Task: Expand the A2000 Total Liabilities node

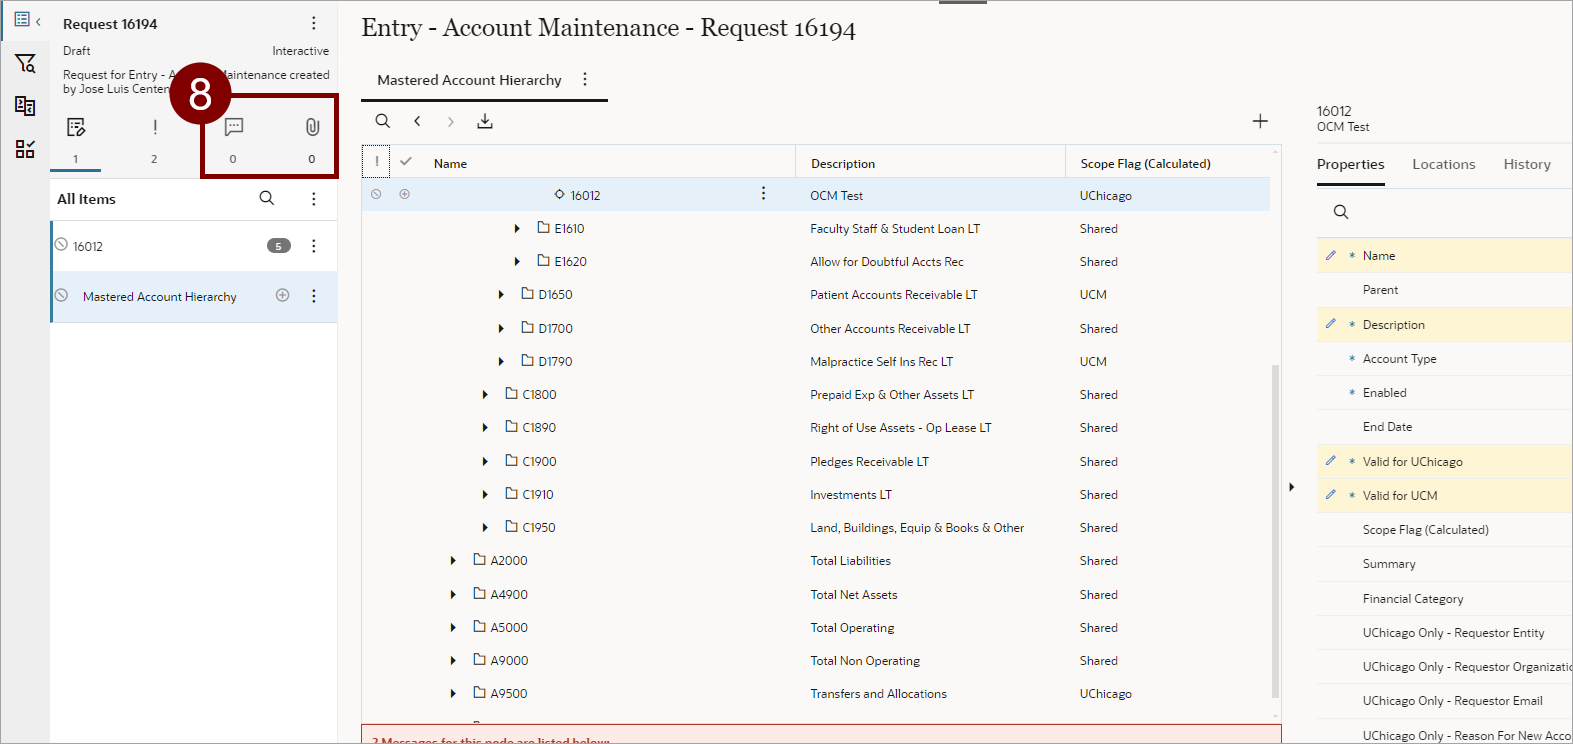Action: 453,561
